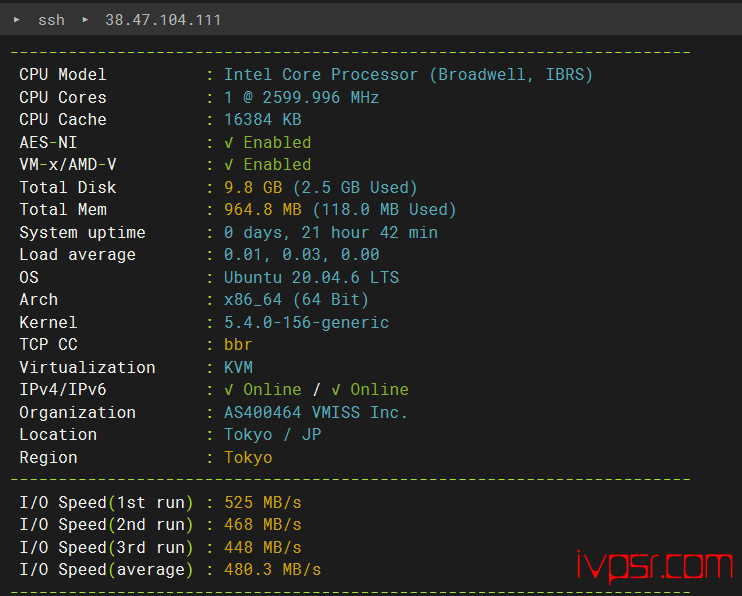Click the KVM virtualization value

click(238, 368)
